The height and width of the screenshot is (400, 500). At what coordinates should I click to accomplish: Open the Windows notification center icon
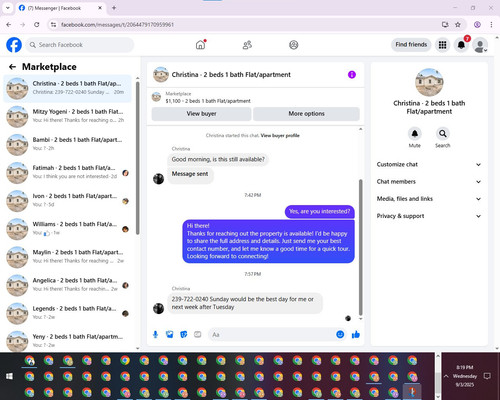(x=487, y=376)
